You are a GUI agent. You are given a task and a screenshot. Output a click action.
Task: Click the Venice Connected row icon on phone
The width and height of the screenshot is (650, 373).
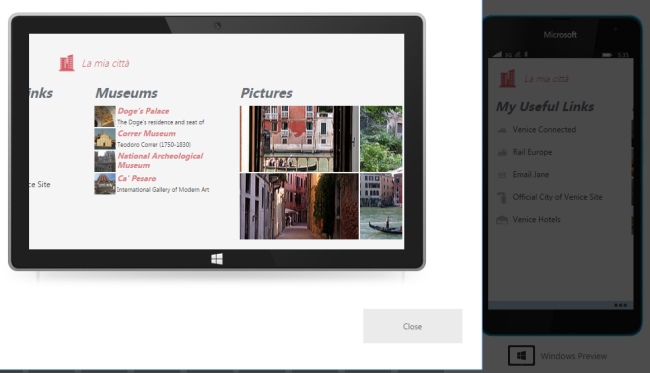pyautogui.click(x=502, y=130)
